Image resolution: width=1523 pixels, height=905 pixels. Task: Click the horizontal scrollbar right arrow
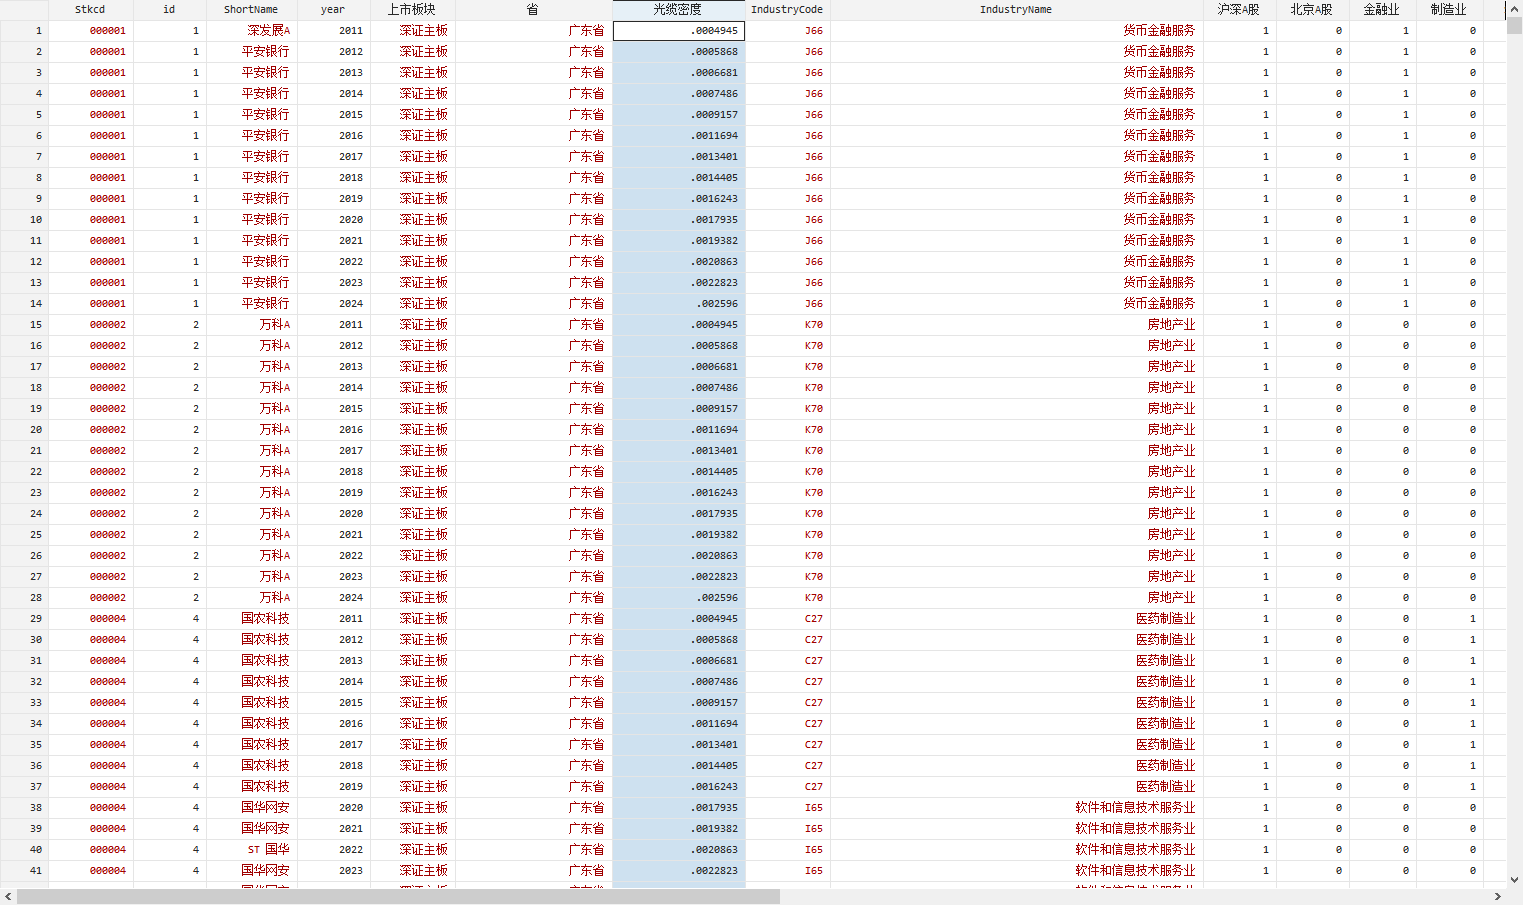[1498, 897]
